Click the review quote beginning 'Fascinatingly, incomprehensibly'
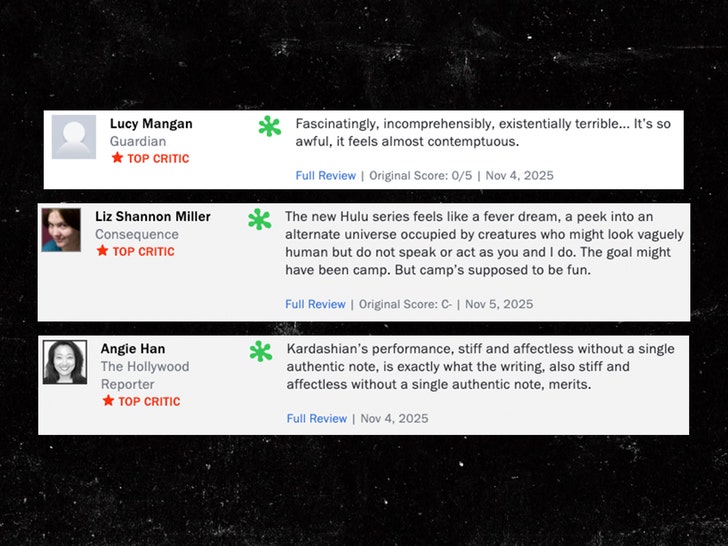This screenshot has width=728, height=546. [x=483, y=133]
